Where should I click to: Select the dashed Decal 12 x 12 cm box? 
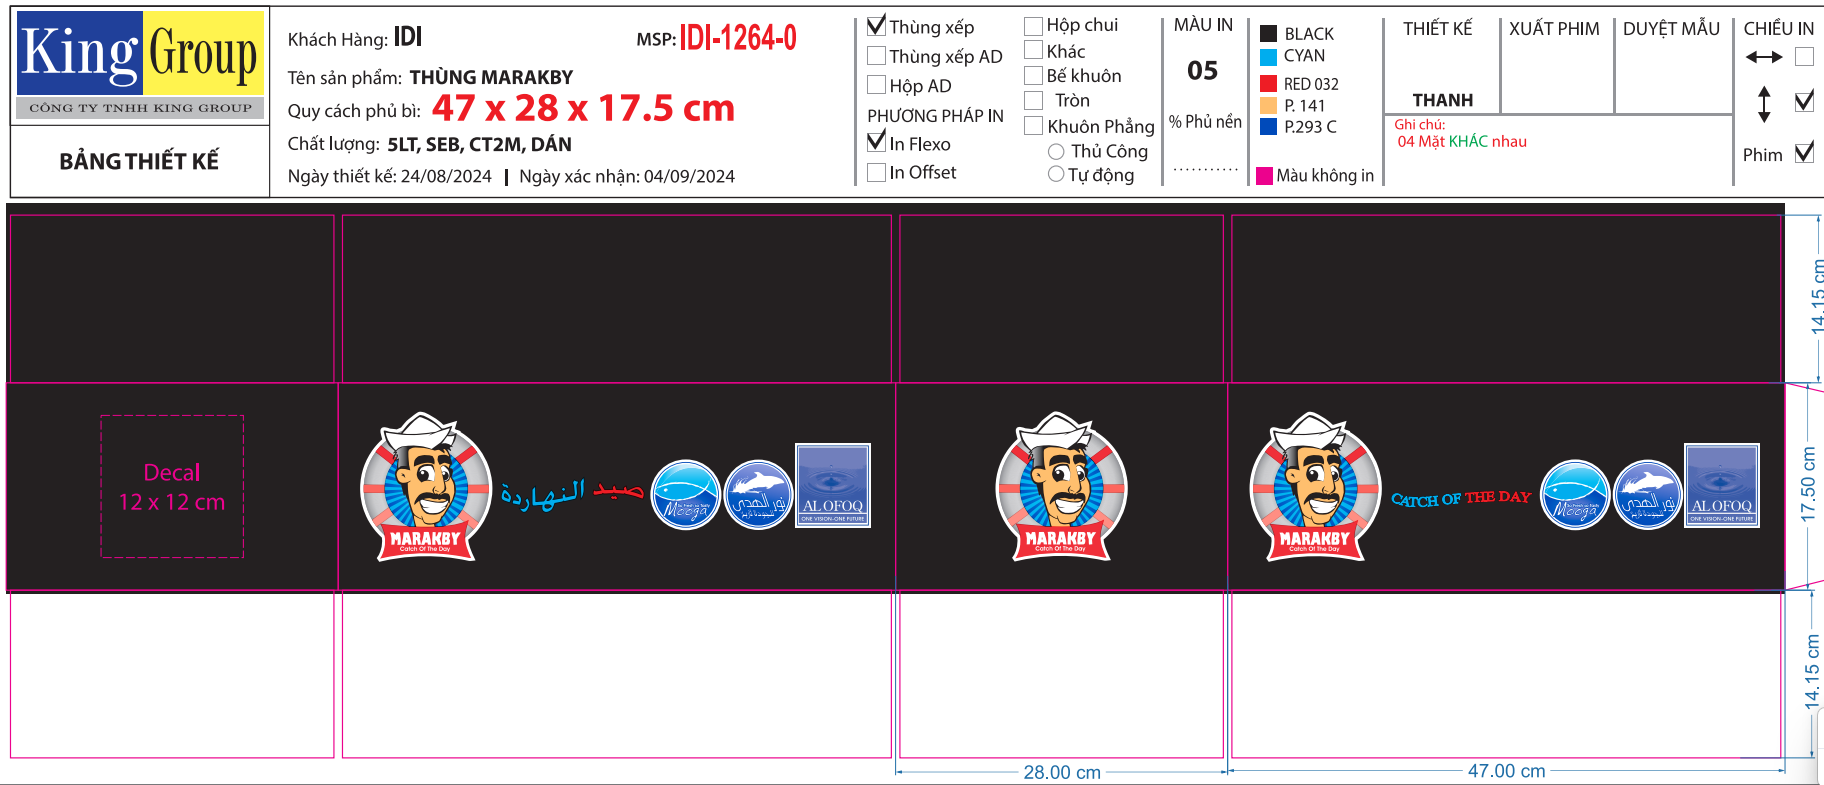172,487
